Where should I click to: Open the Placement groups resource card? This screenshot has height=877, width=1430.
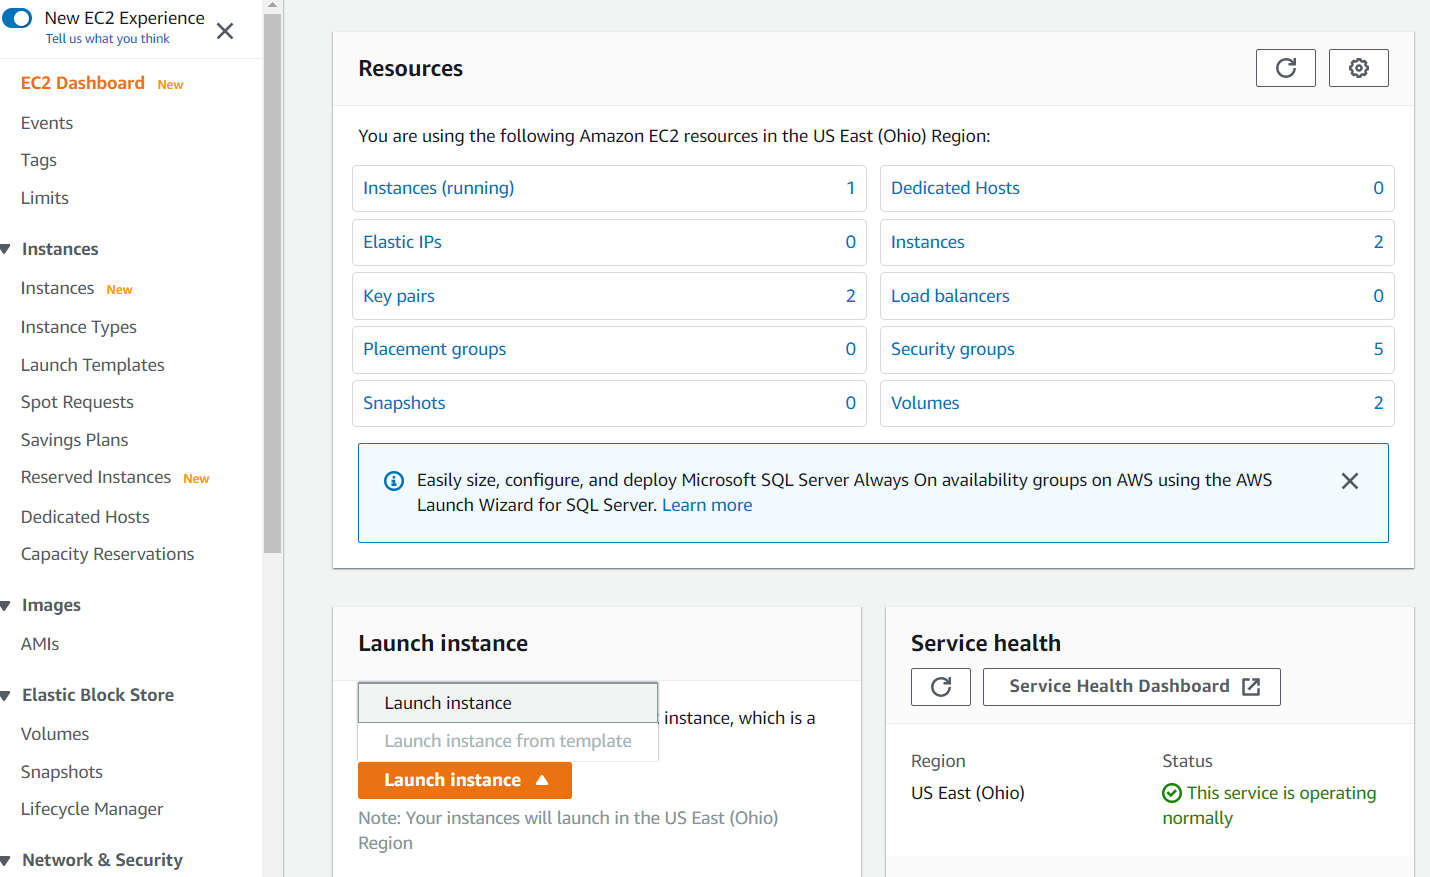pyautogui.click(x=609, y=349)
